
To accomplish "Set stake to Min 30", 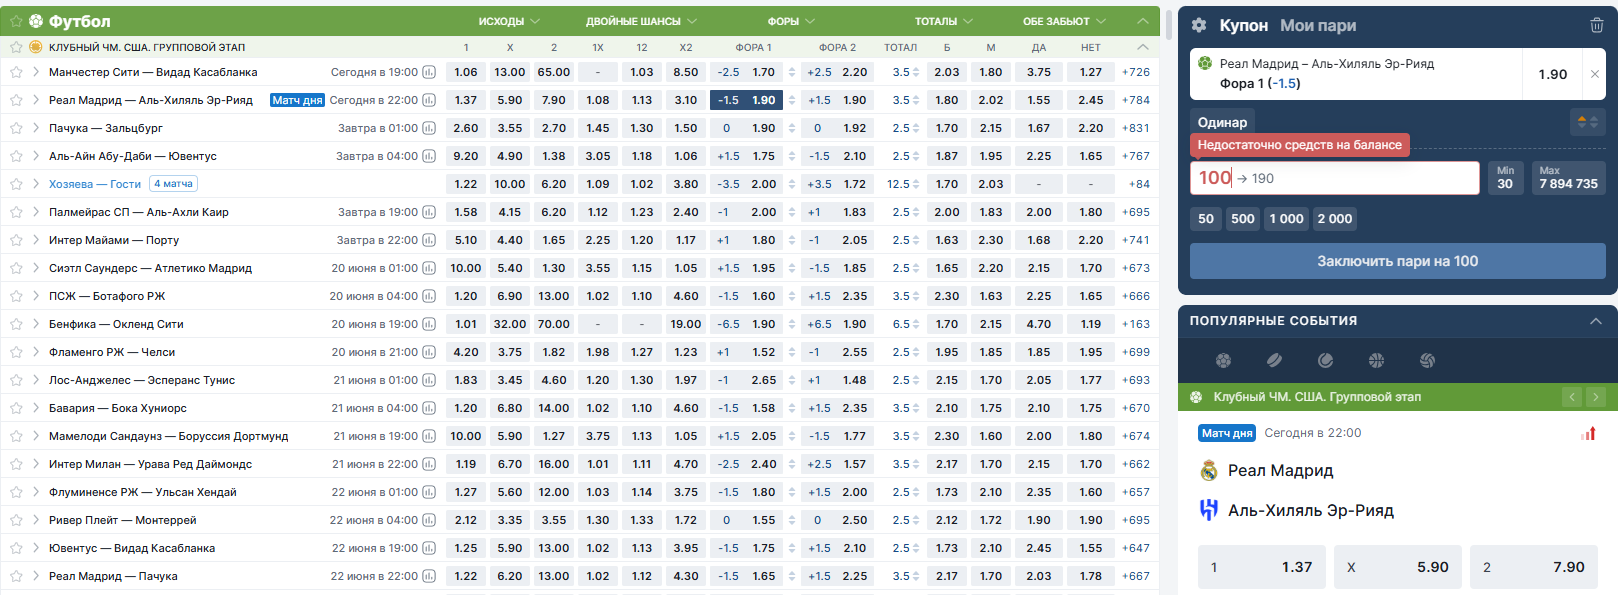I will [1505, 178].
